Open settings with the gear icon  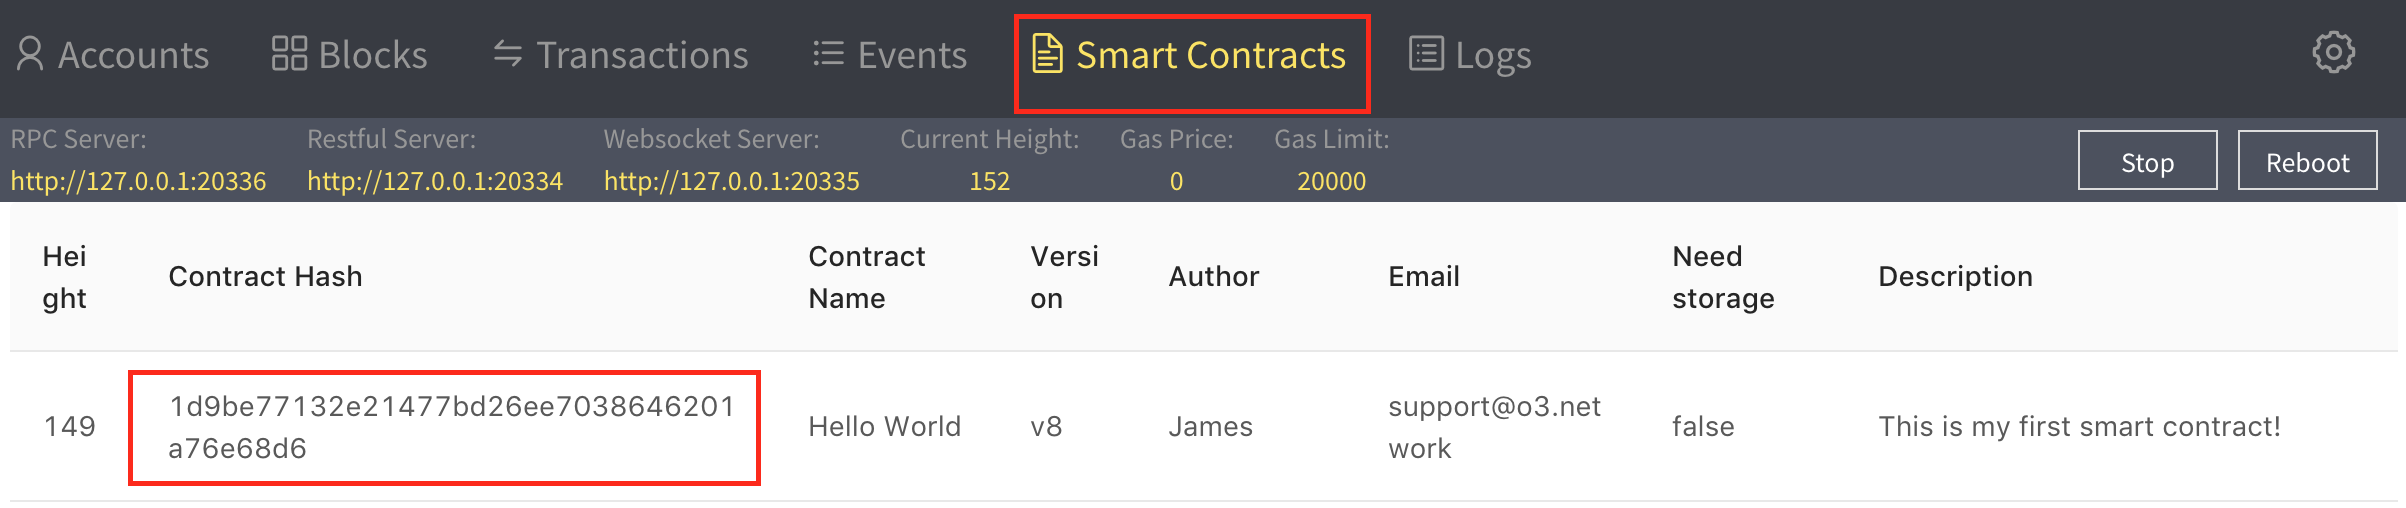(2333, 53)
